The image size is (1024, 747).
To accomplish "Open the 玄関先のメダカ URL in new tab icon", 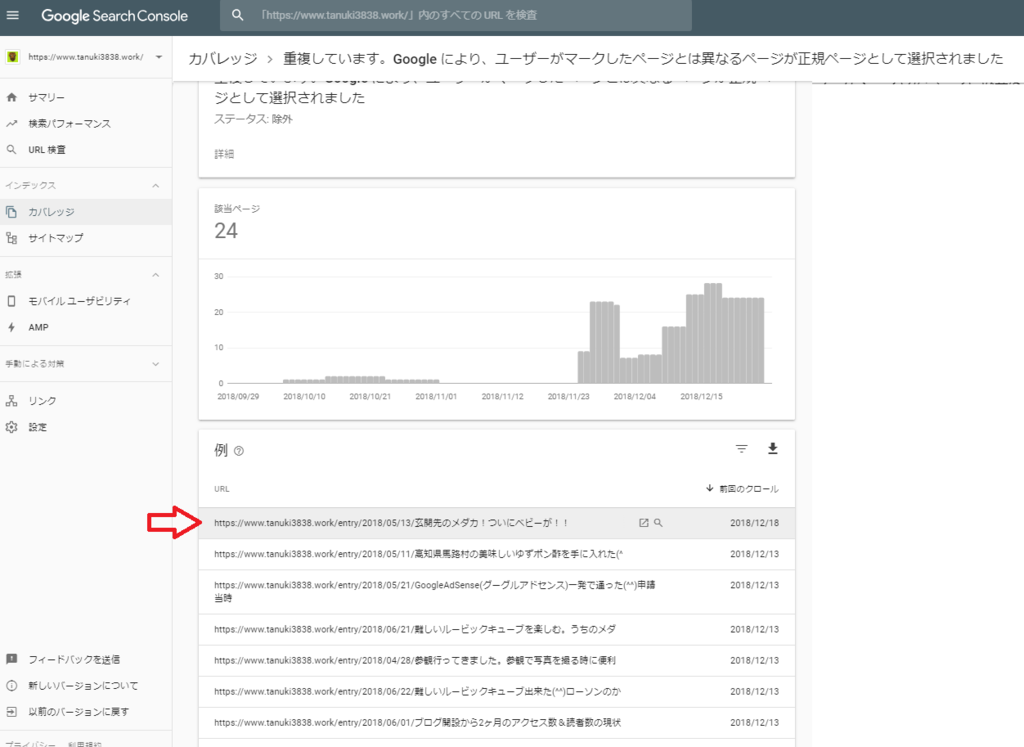I will pyautogui.click(x=643, y=523).
